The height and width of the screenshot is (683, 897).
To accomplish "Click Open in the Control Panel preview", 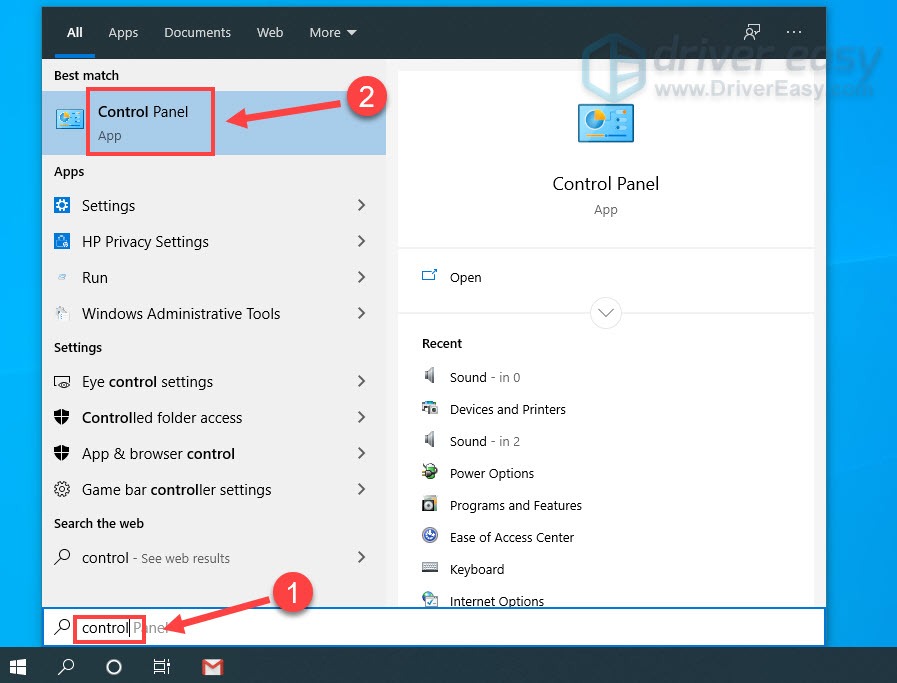I will 465,277.
